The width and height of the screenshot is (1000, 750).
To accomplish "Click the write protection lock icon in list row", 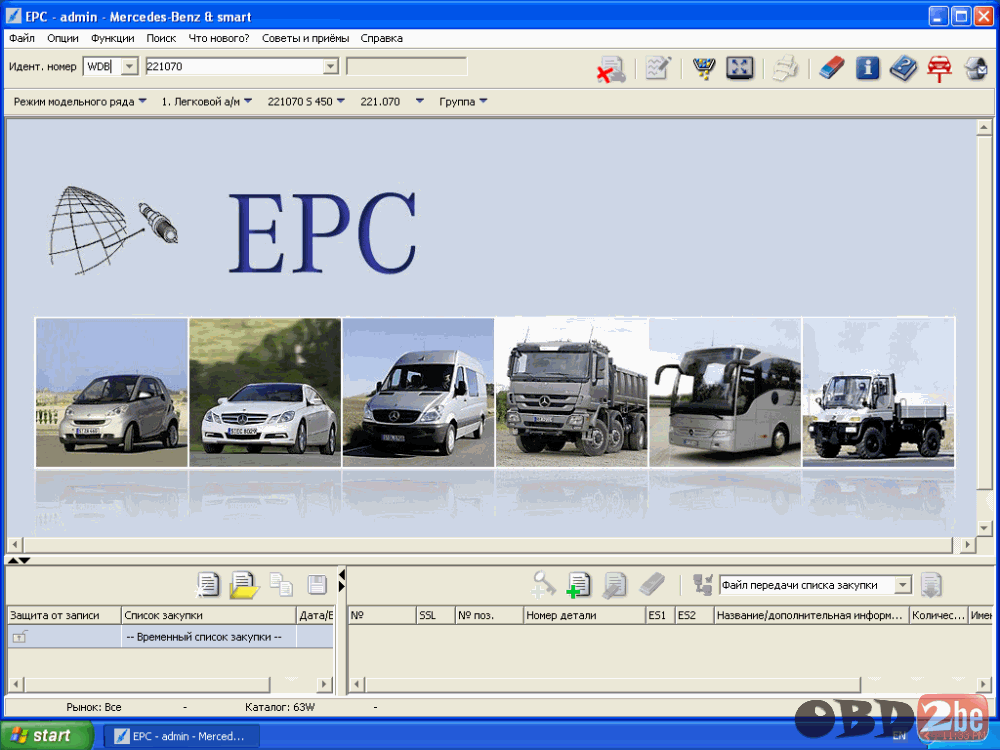I will [x=20, y=636].
